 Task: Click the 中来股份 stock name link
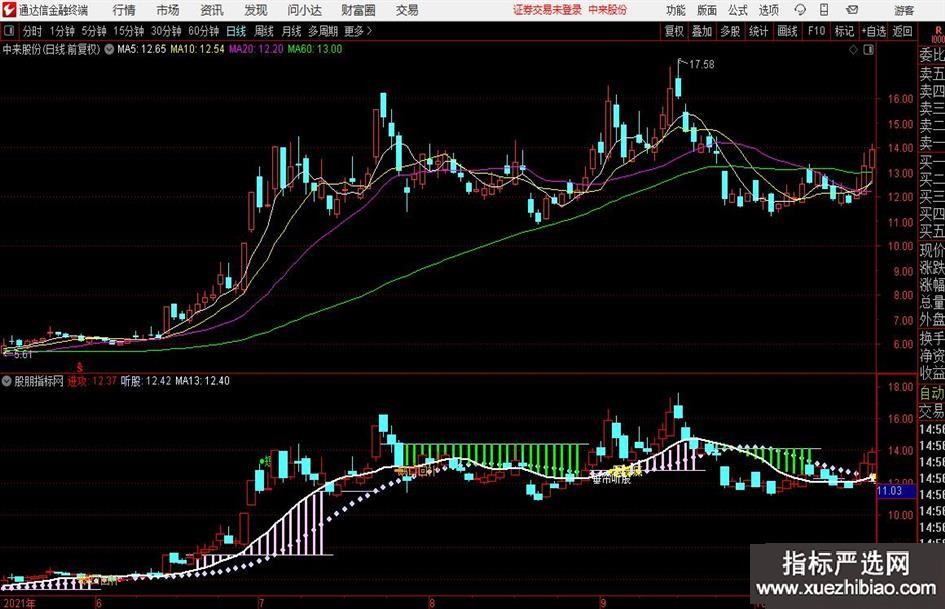(x=608, y=10)
